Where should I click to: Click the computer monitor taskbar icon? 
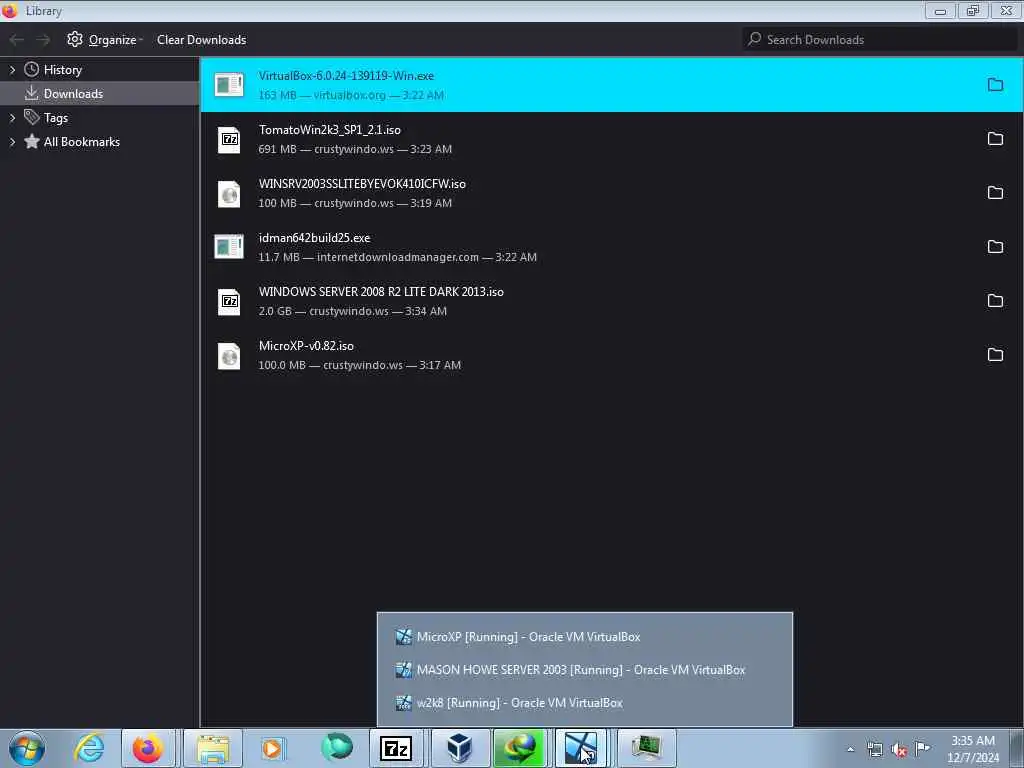[x=646, y=748]
